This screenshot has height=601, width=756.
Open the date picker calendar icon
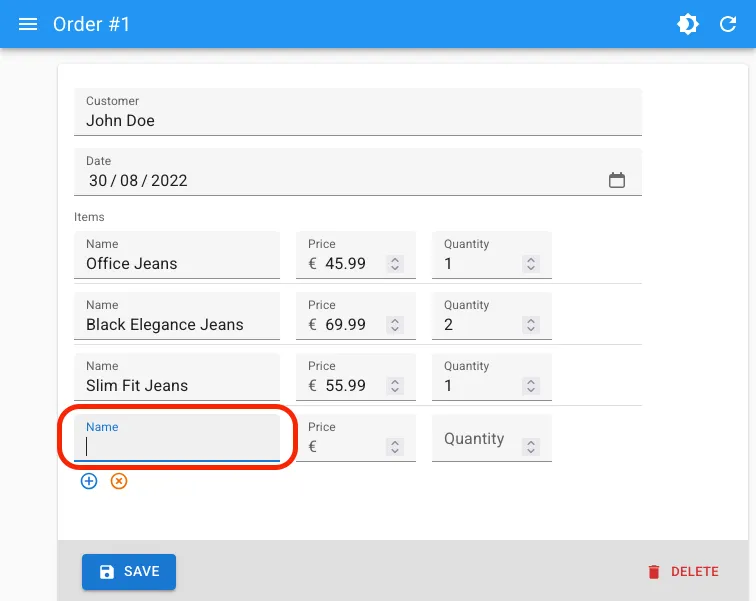click(x=617, y=181)
